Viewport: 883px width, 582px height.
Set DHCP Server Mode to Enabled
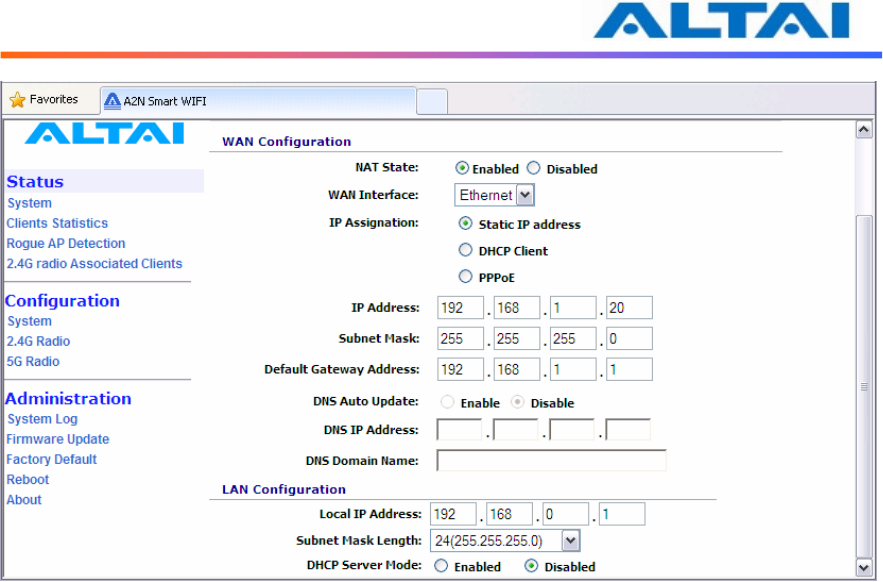[441, 566]
